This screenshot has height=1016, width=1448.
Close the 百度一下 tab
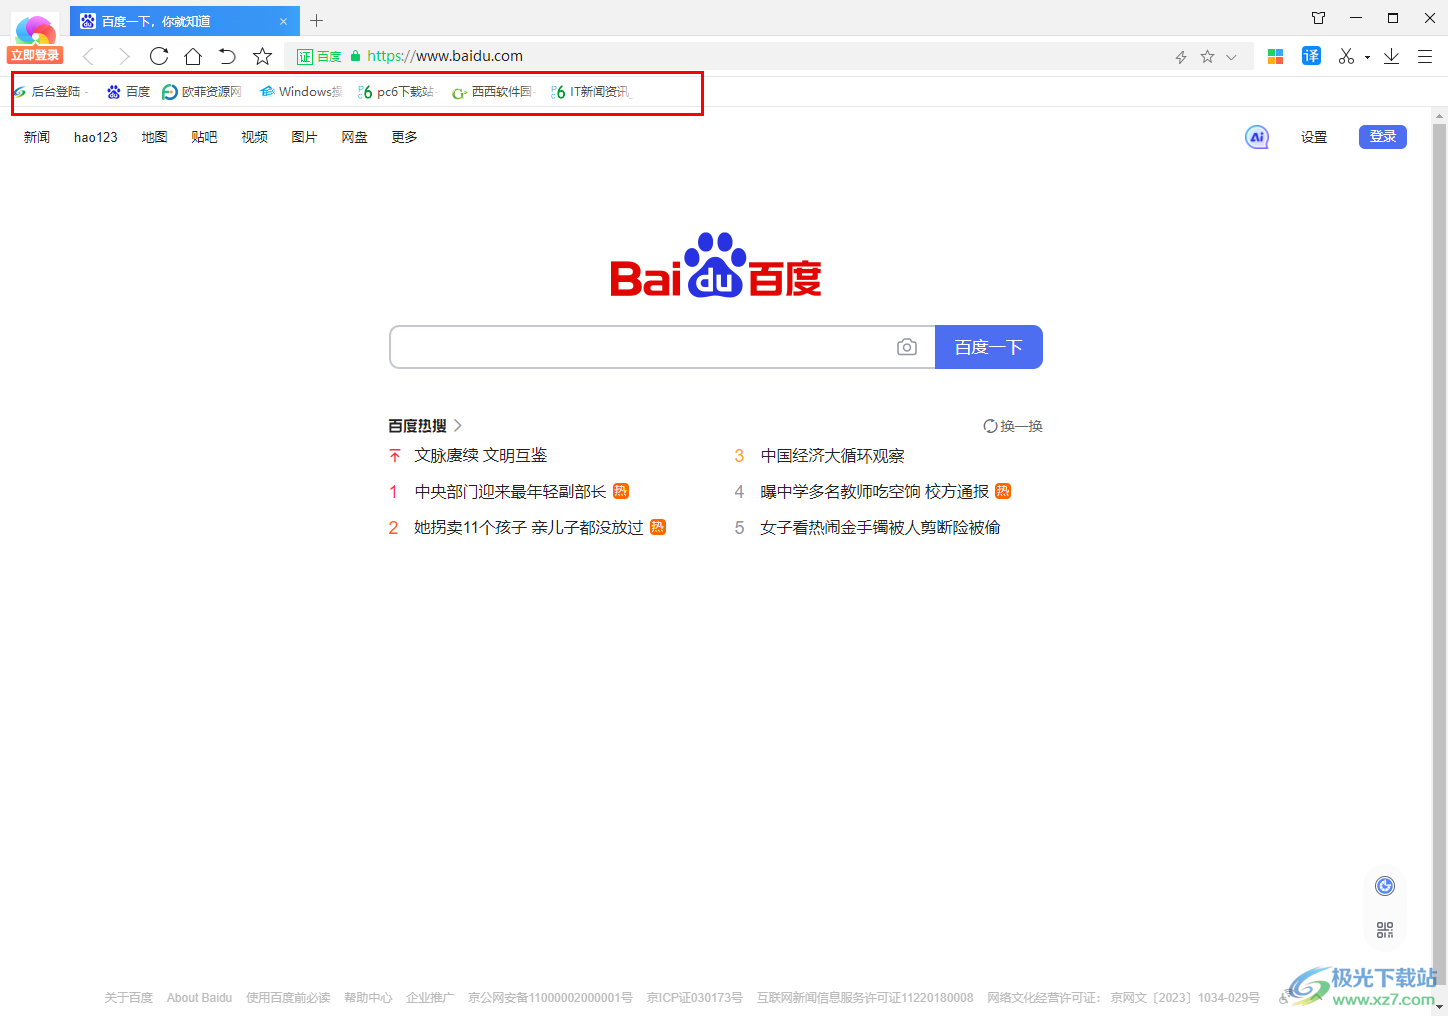point(283,21)
